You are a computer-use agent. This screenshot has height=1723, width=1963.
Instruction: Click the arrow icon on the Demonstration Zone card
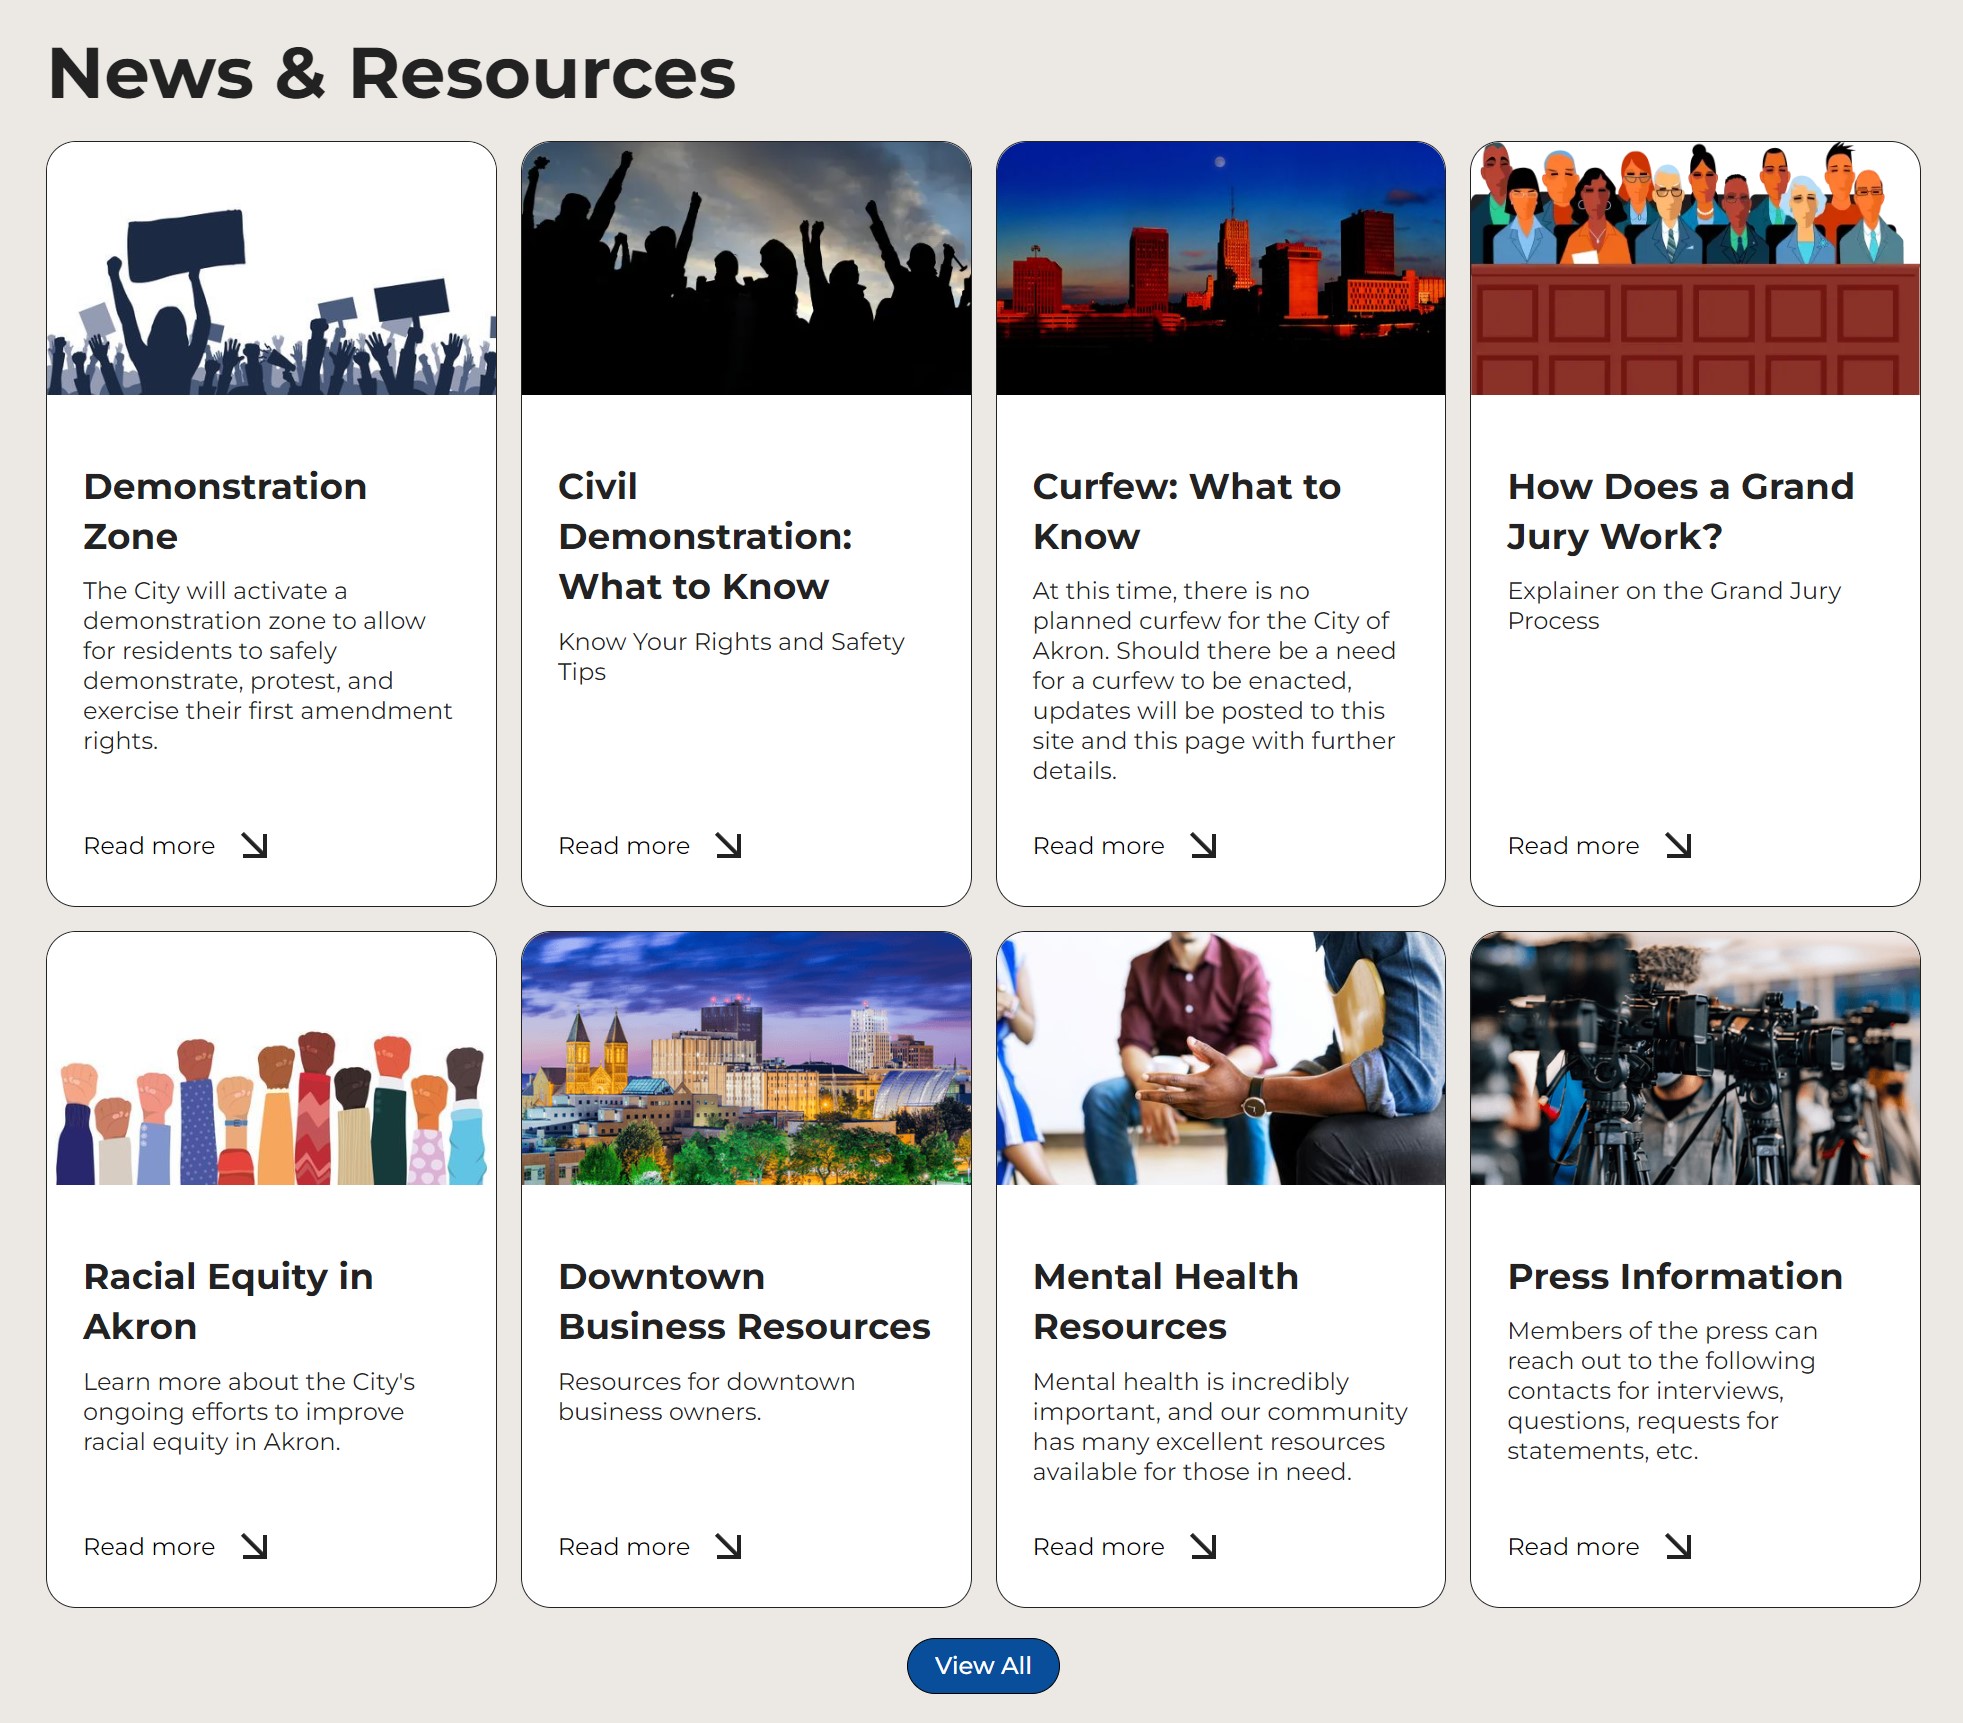click(255, 846)
